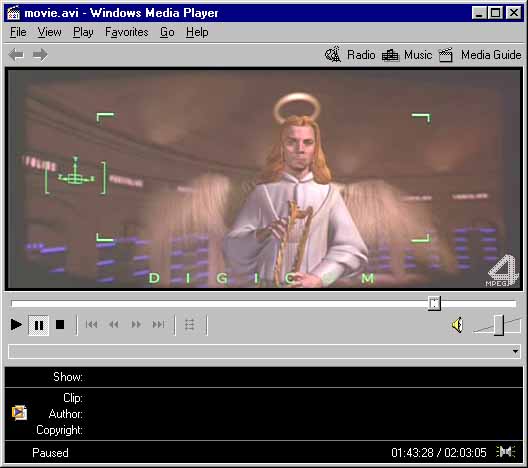Click the Forward arrow in toolbar
This screenshot has height=468, width=528.
(40, 55)
